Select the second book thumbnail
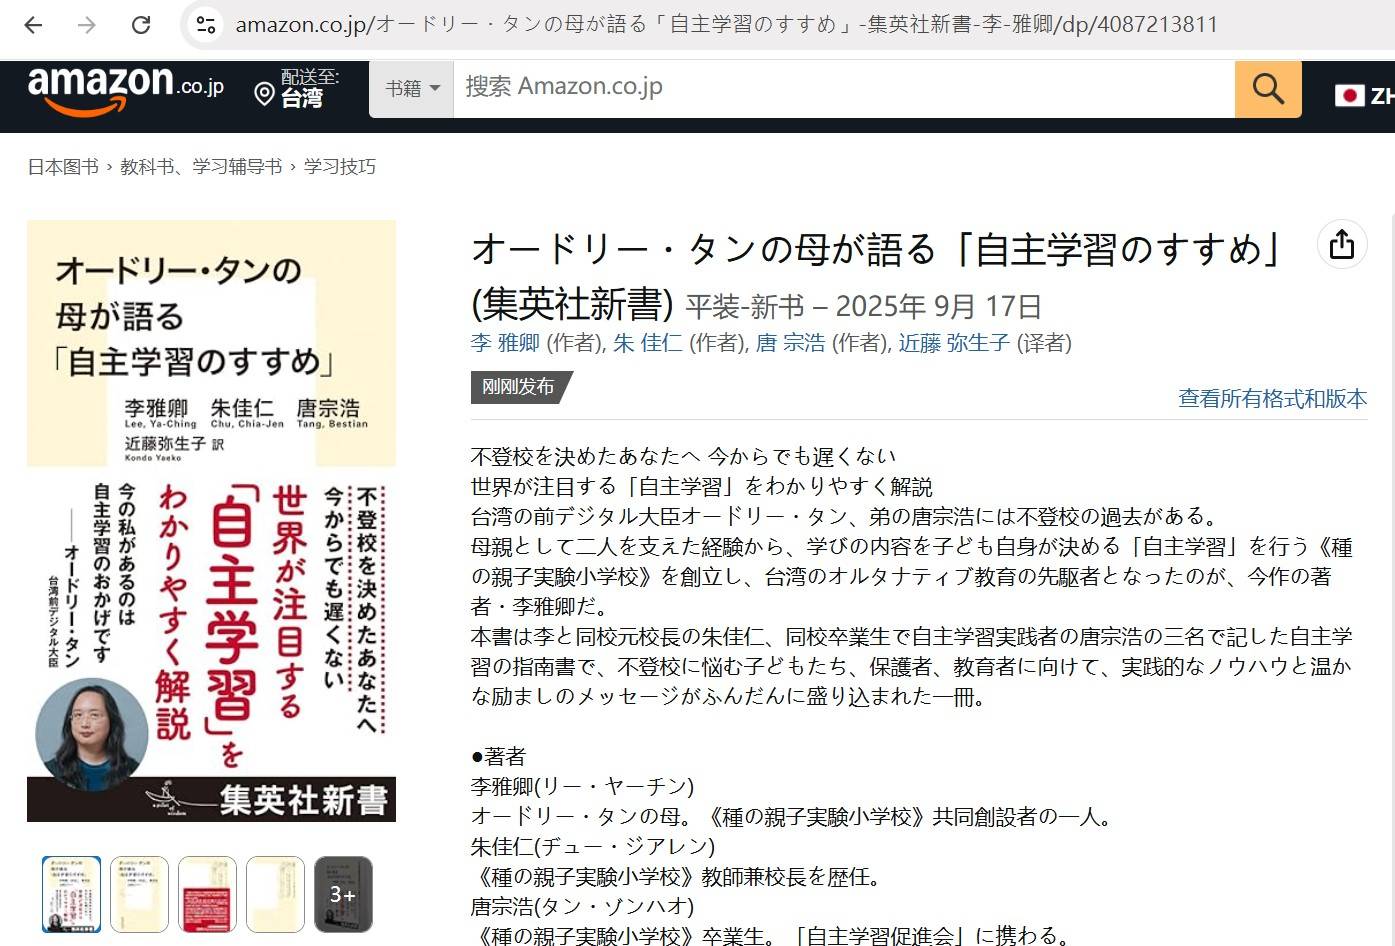Viewport: 1395px width, 946px height. pos(139,894)
